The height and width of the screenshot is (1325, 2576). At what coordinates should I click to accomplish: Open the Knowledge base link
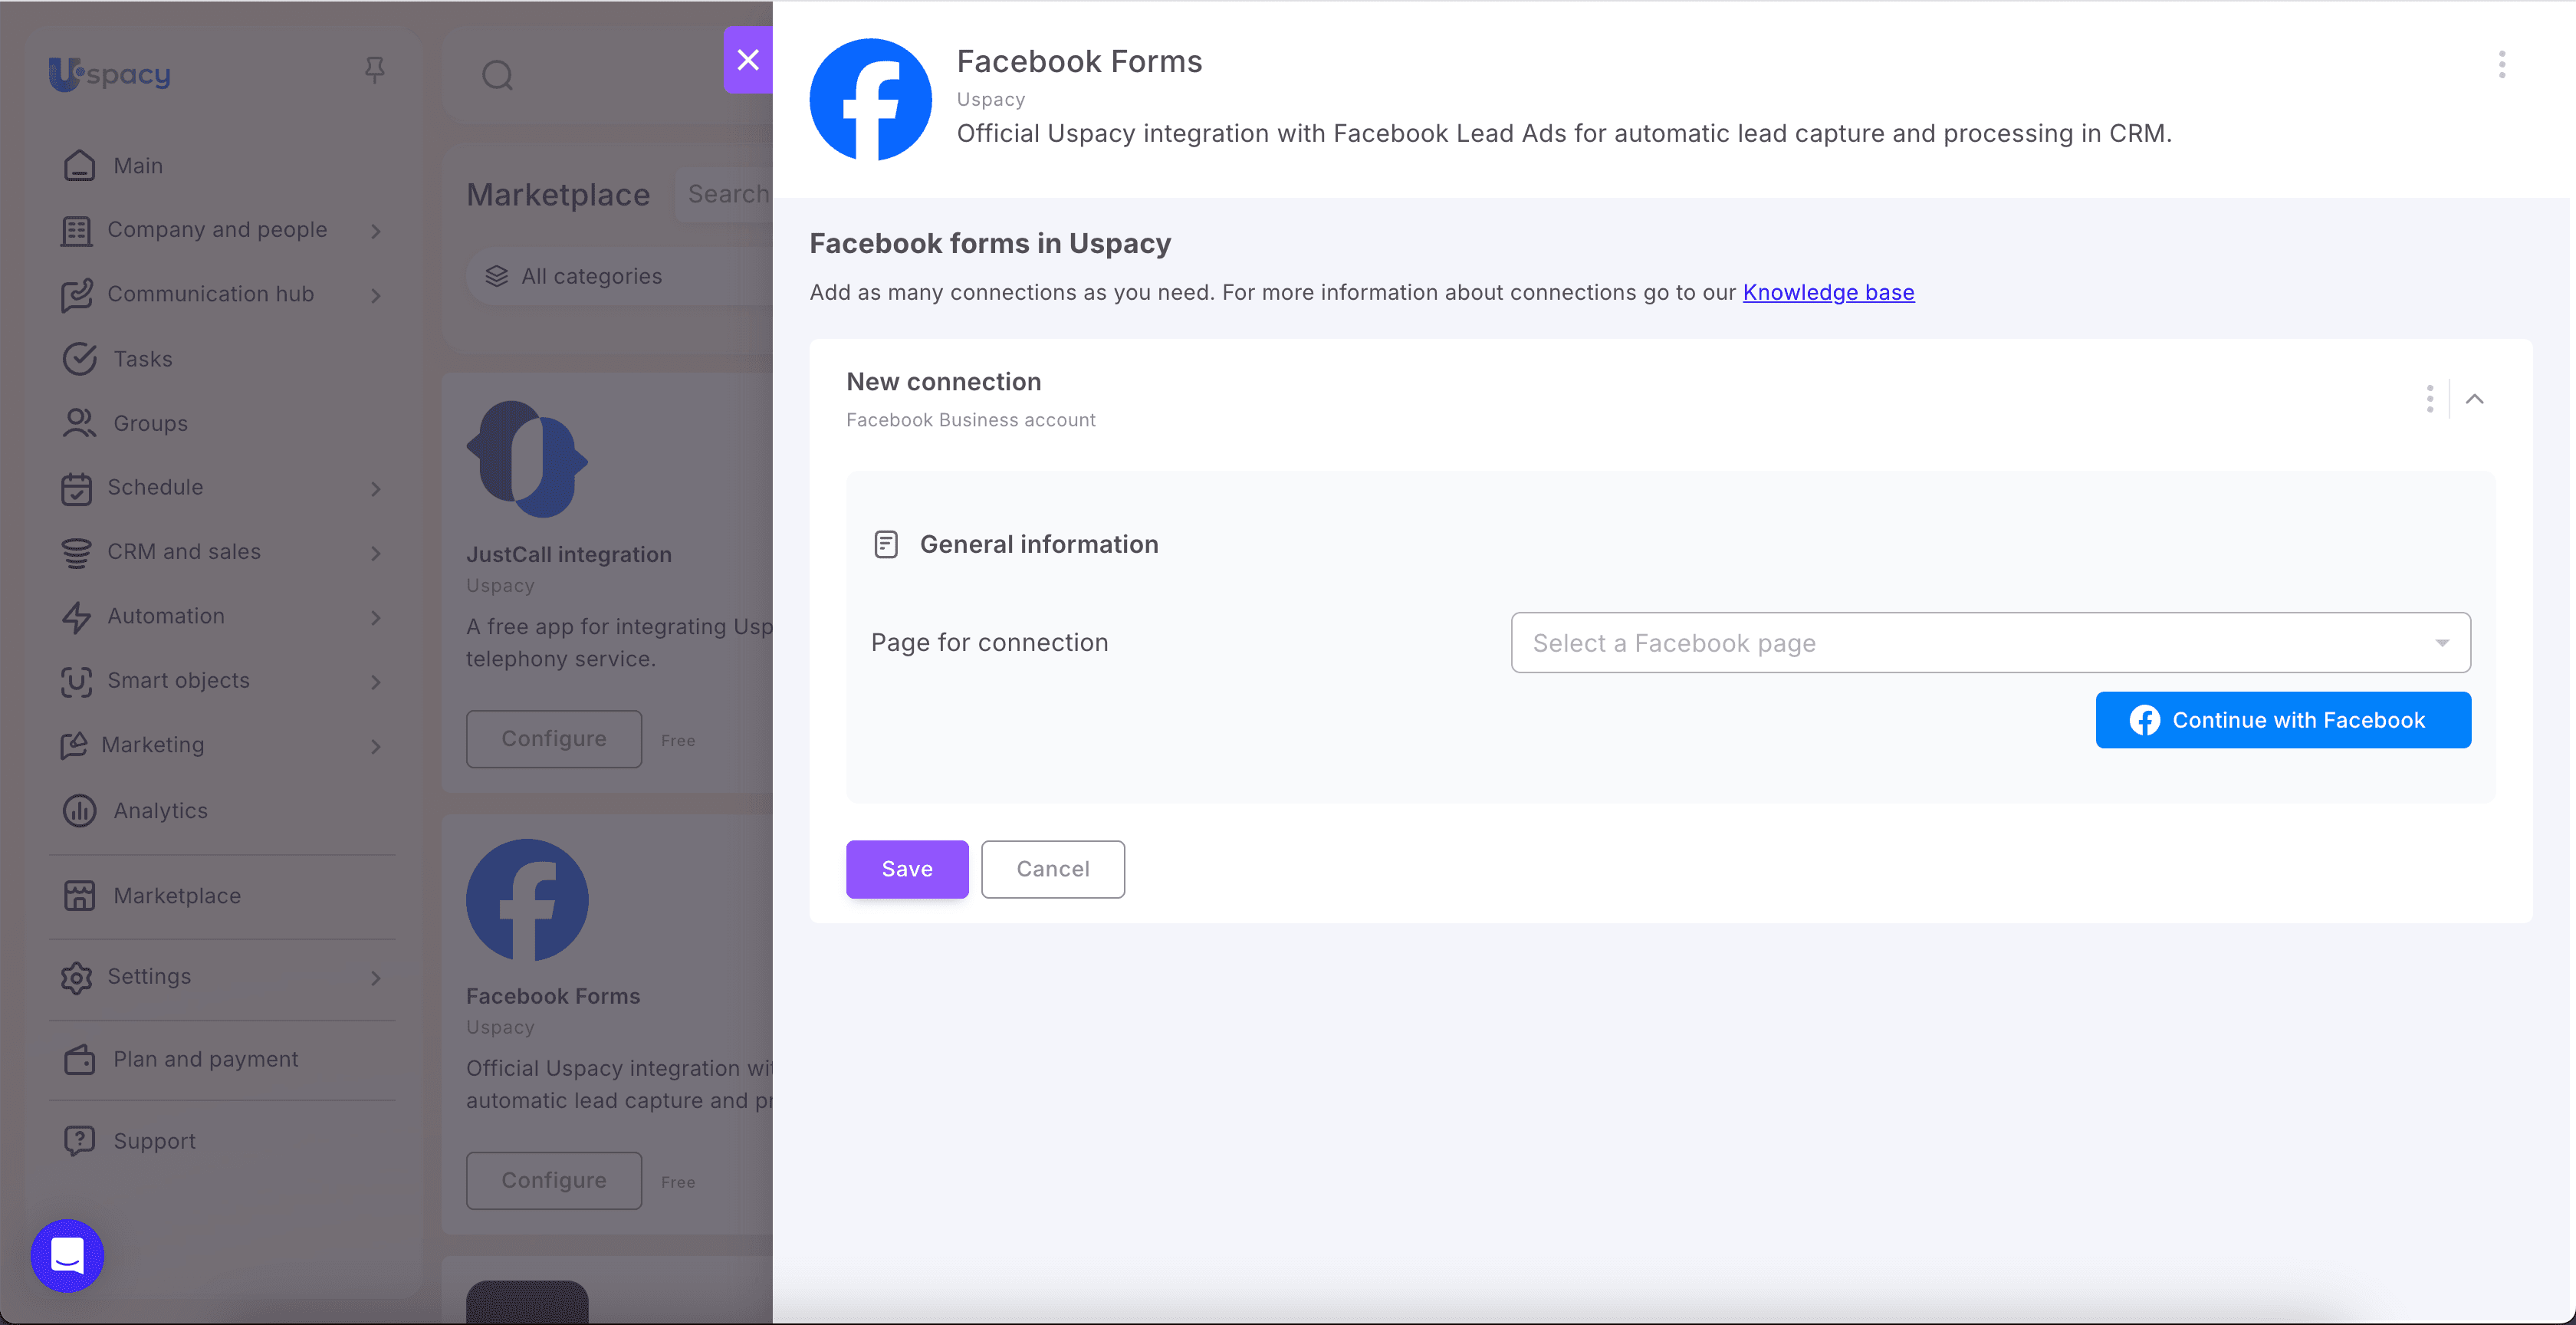coord(1828,292)
